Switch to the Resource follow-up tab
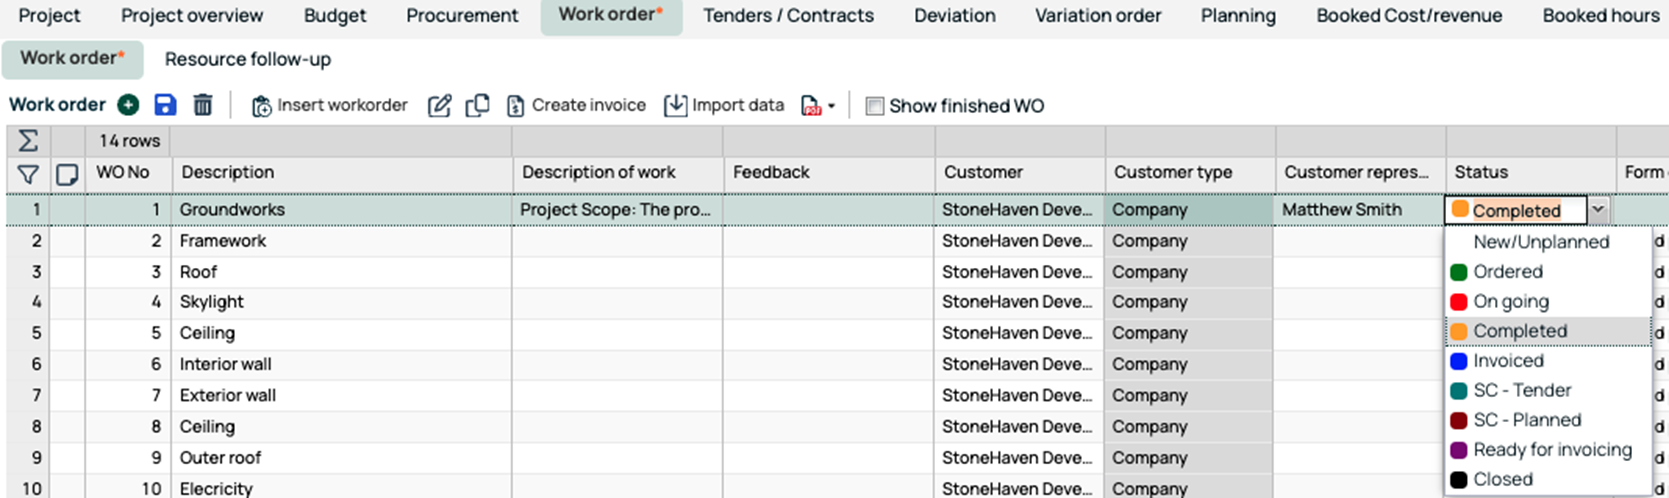This screenshot has height=498, width=1669. 247,59
